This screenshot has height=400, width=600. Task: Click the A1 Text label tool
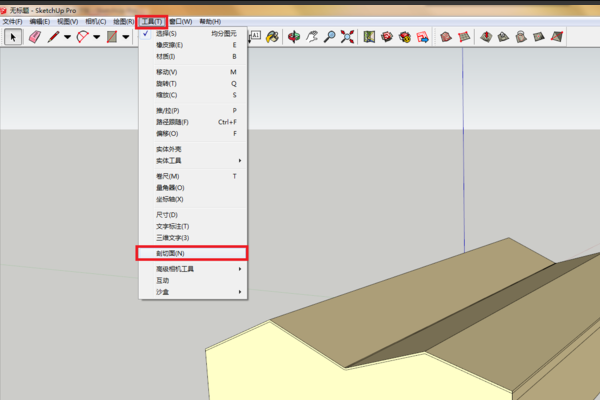coord(255,37)
